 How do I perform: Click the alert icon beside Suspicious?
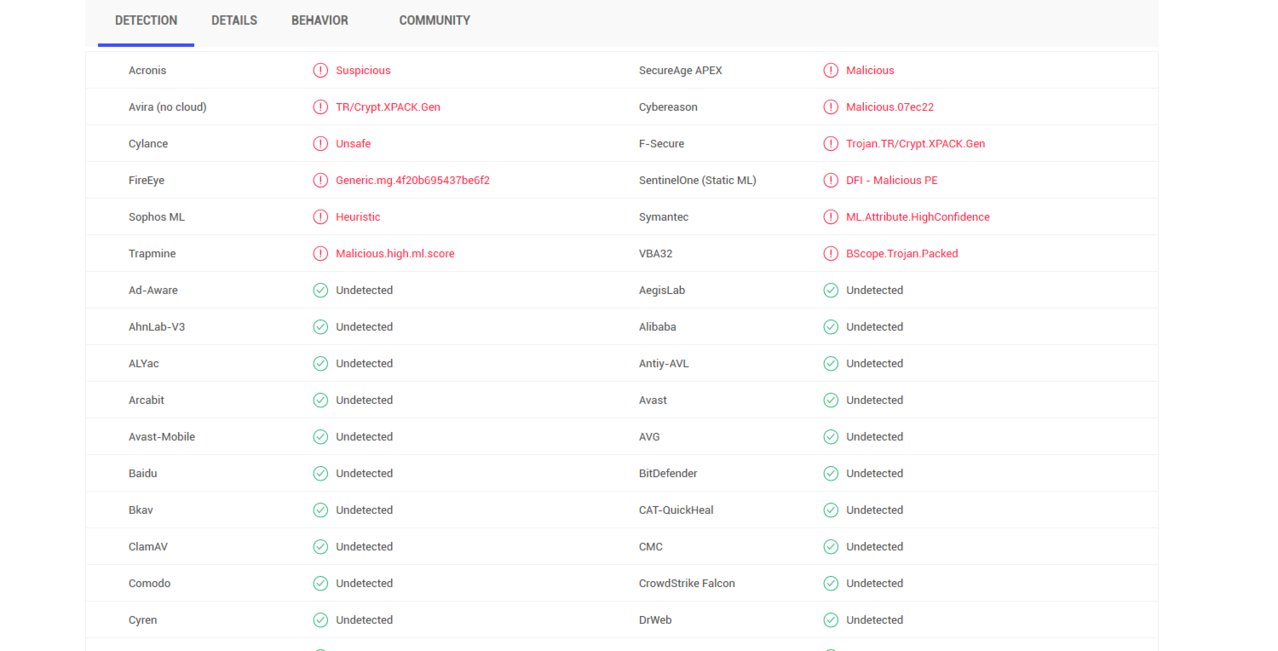pyautogui.click(x=320, y=70)
